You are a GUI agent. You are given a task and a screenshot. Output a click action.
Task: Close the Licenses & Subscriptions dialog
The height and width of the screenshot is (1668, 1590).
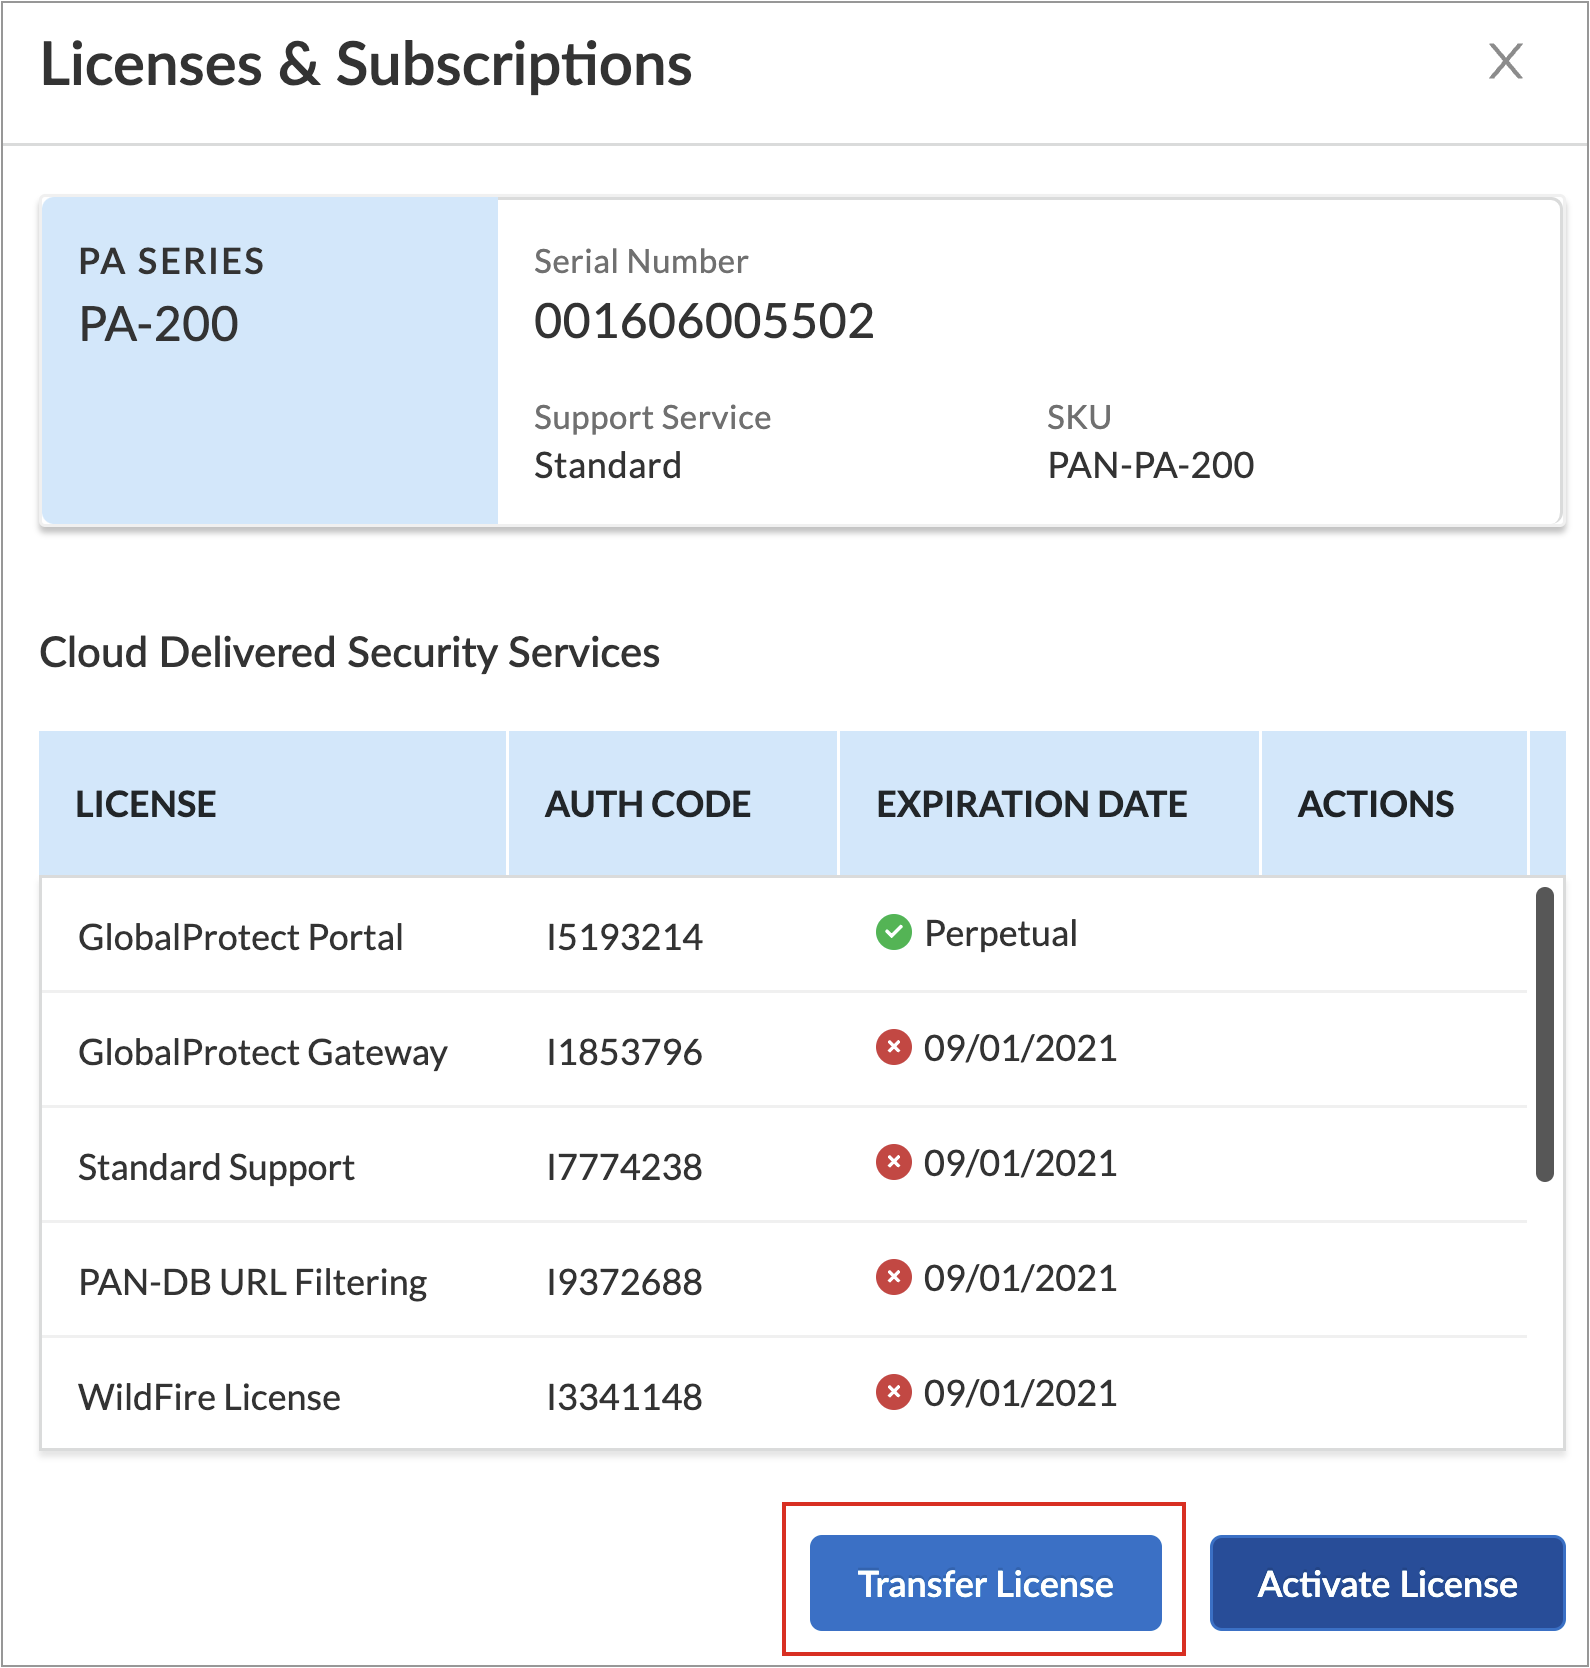click(1505, 62)
